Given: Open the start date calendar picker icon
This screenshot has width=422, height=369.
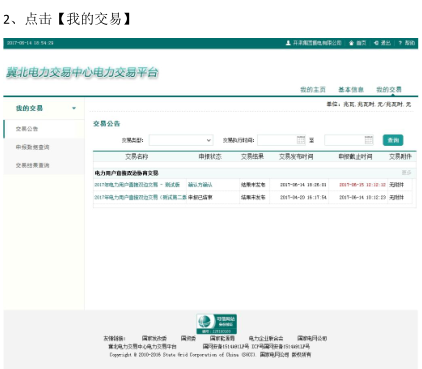Looking at the screenshot, I should tap(301, 140).
